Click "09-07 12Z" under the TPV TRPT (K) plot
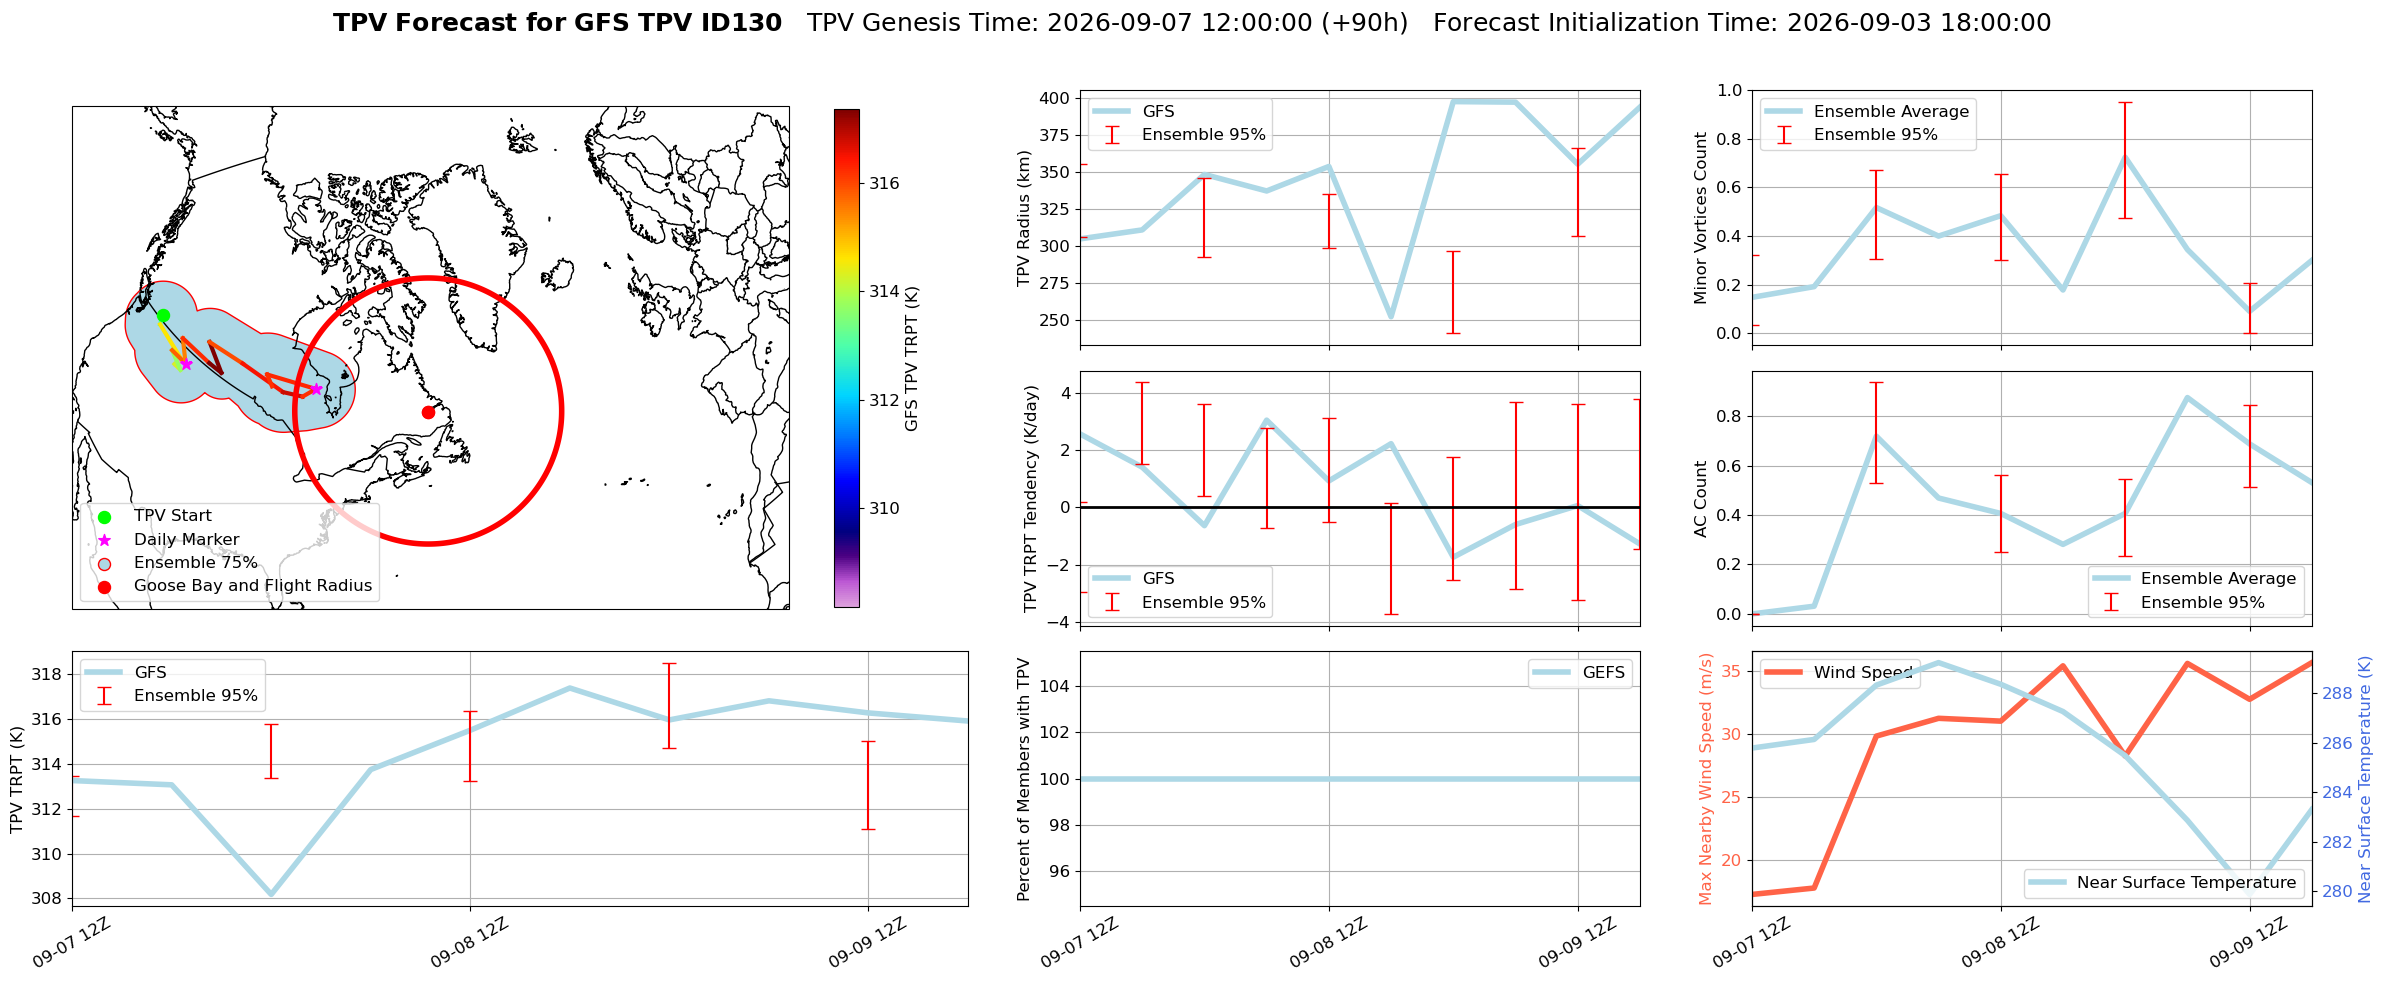Viewport: 2384px width, 982px height. (71, 943)
